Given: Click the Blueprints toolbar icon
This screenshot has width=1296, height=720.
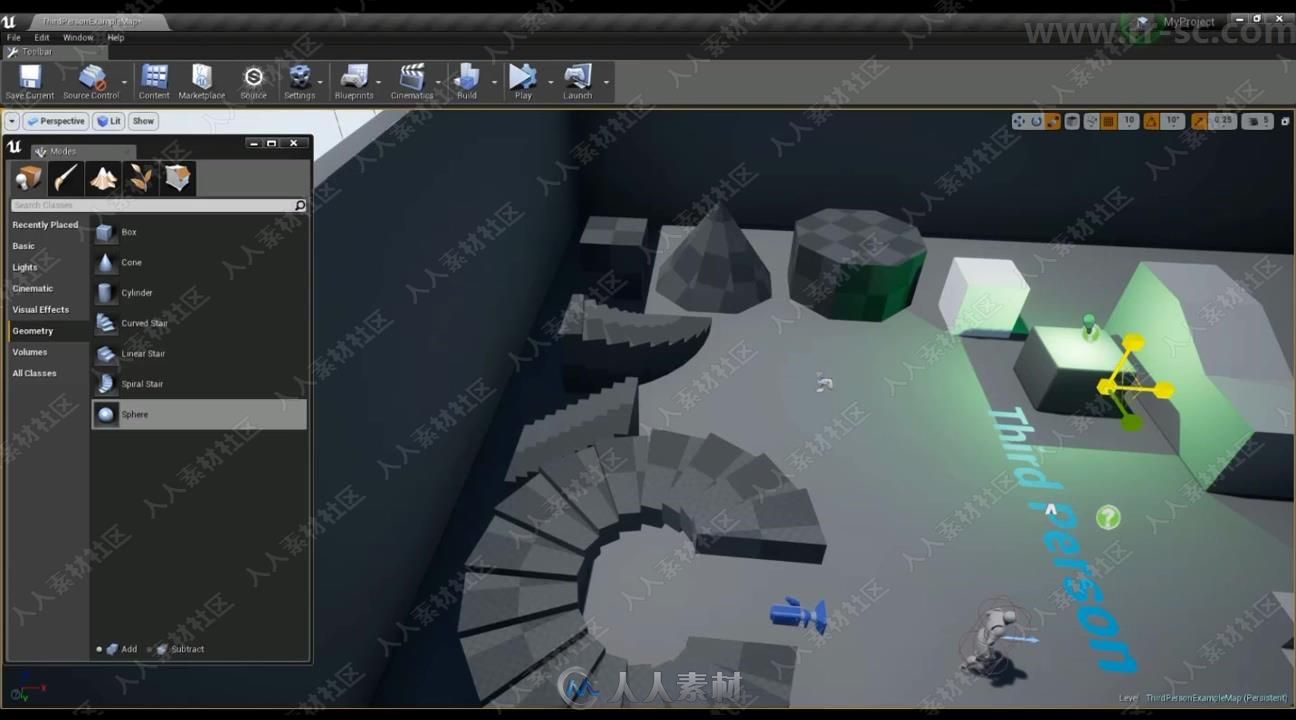Looking at the screenshot, I should tap(354, 77).
